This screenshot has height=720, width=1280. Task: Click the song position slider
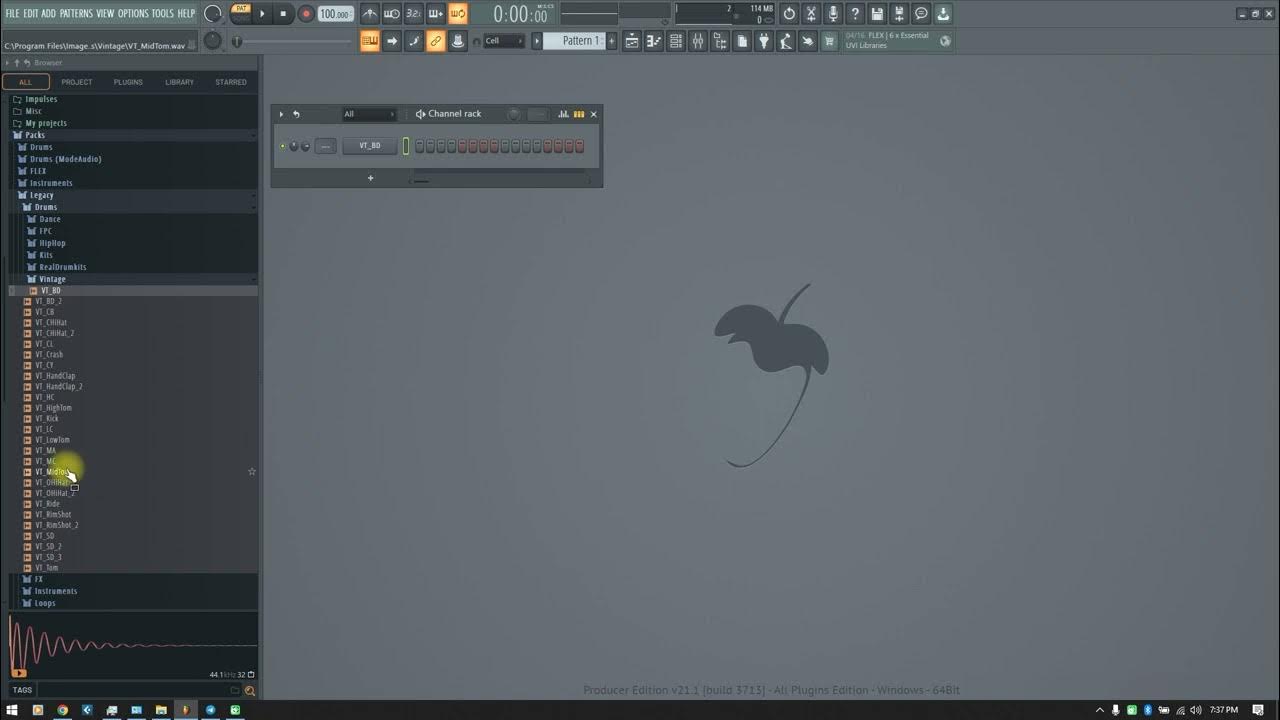pos(292,41)
